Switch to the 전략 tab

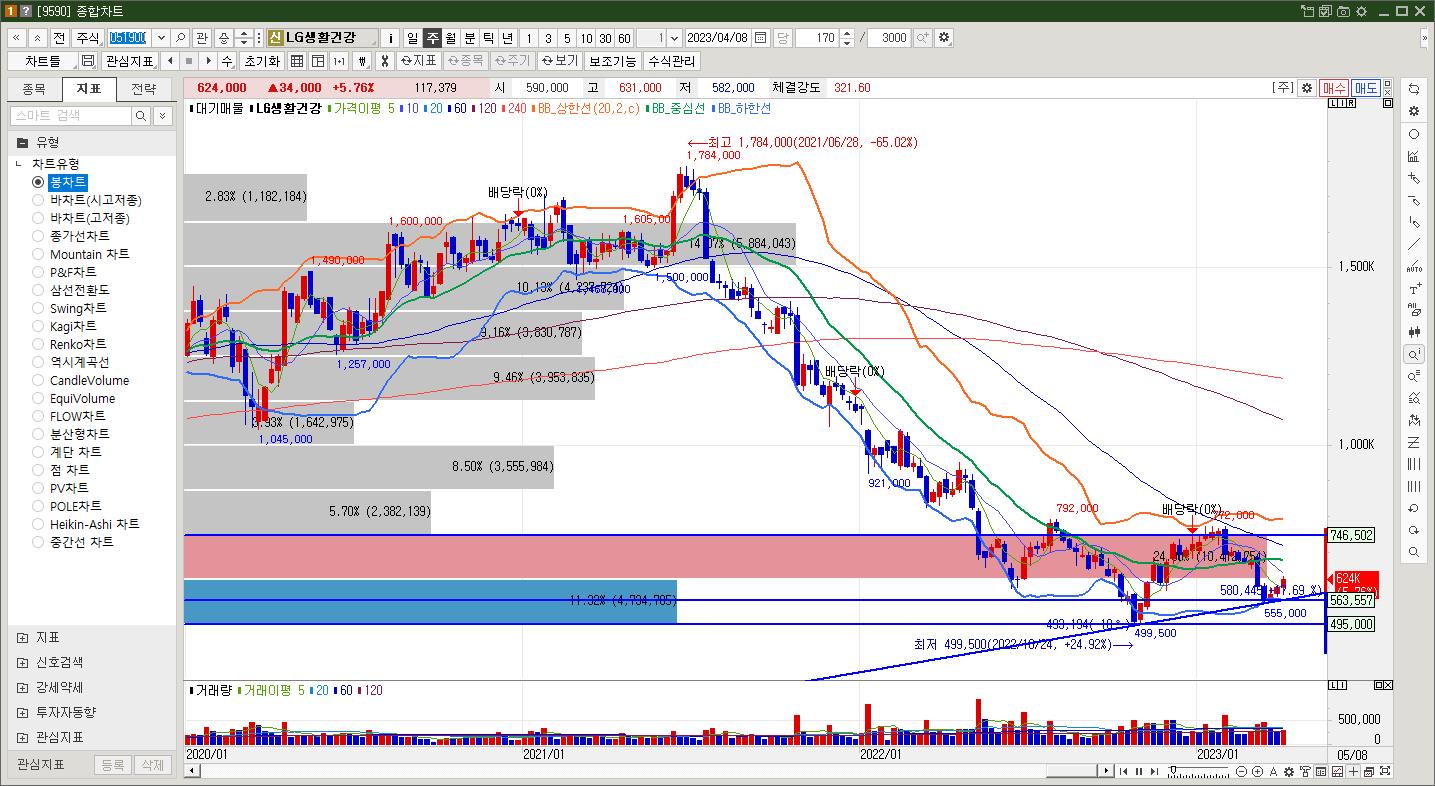click(144, 89)
